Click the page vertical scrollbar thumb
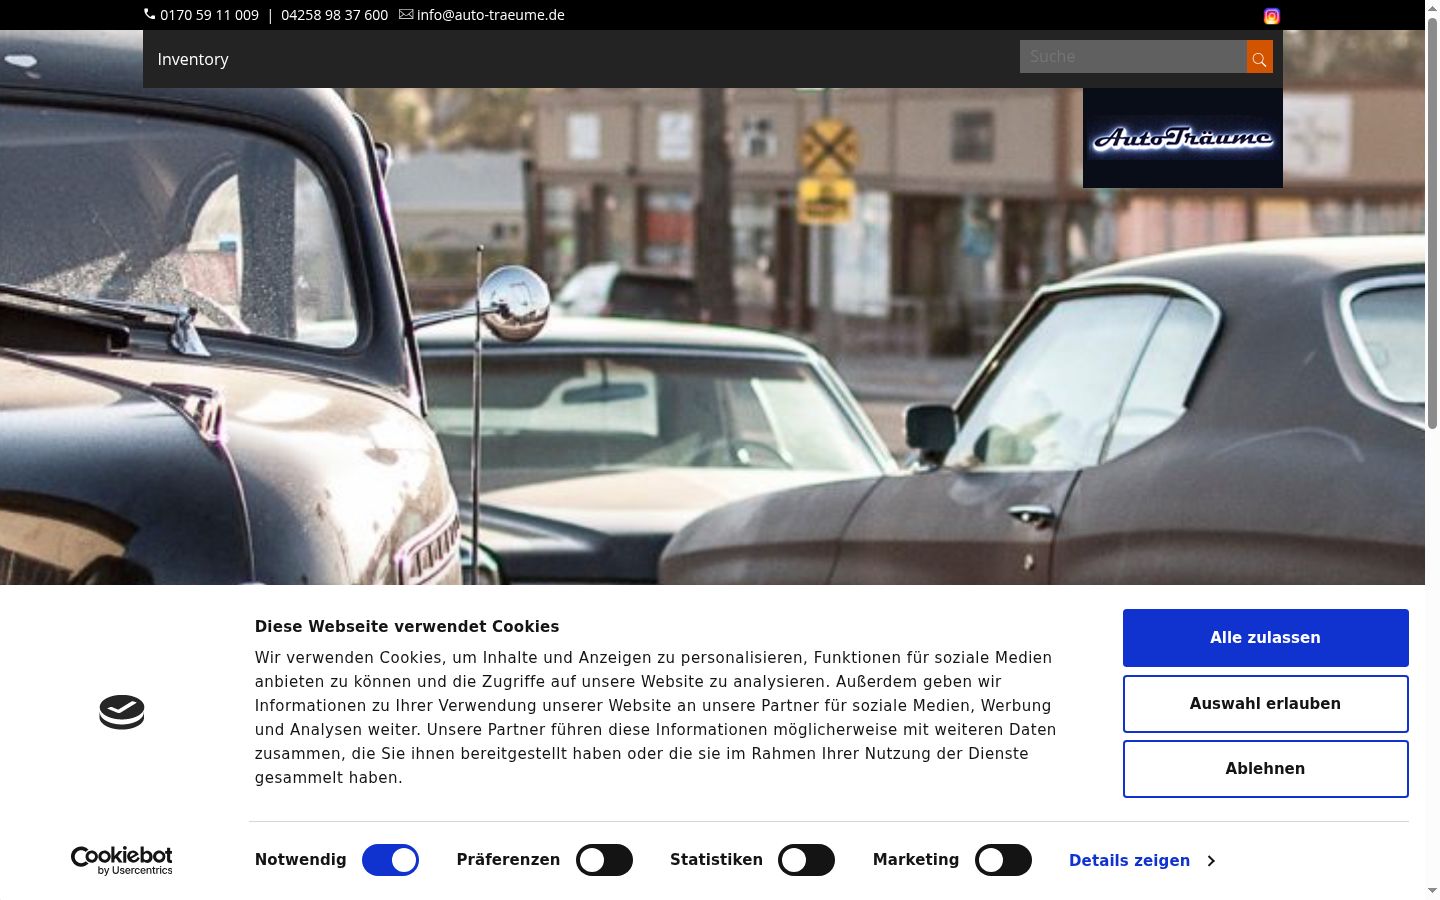This screenshot has width=1440, height=900. point(1432,223)
